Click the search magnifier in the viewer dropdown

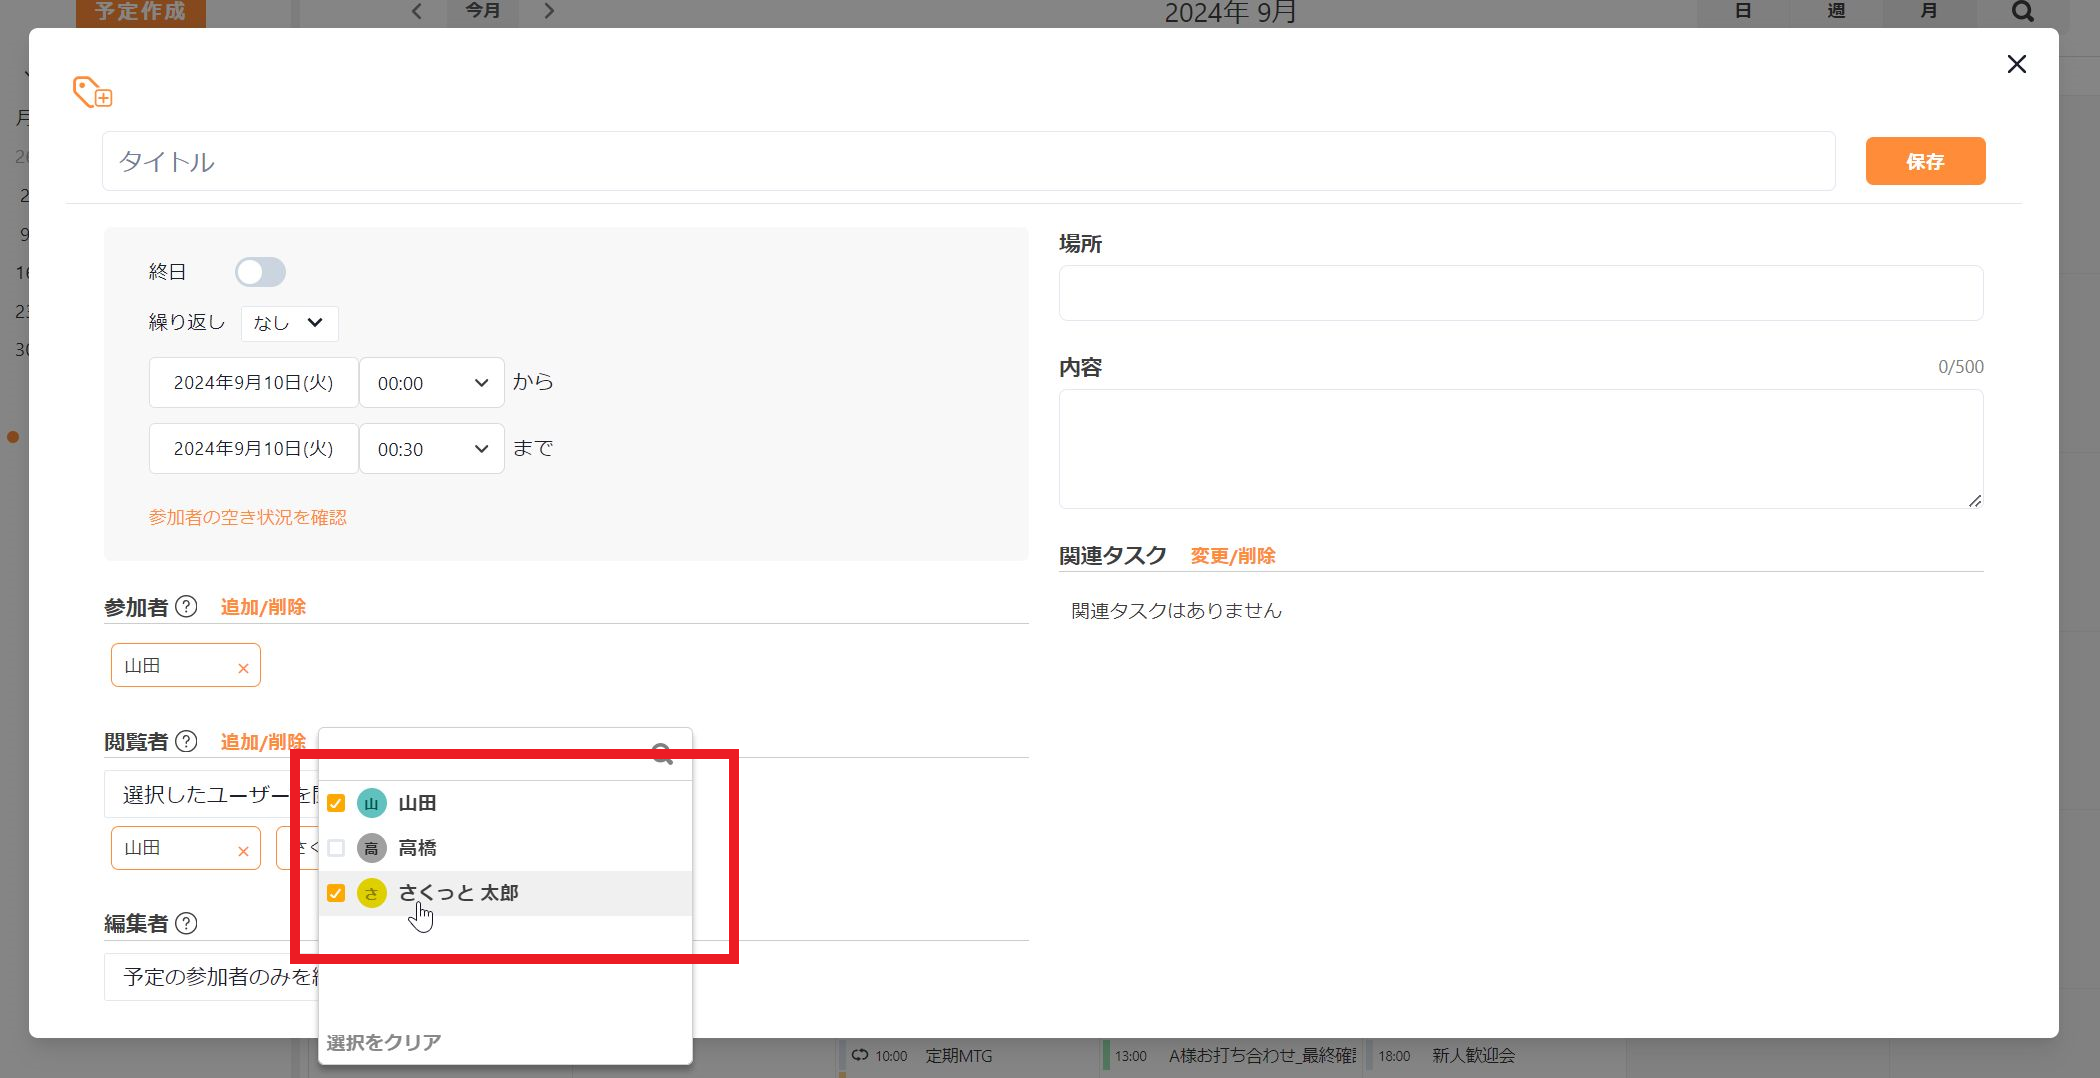662,753
